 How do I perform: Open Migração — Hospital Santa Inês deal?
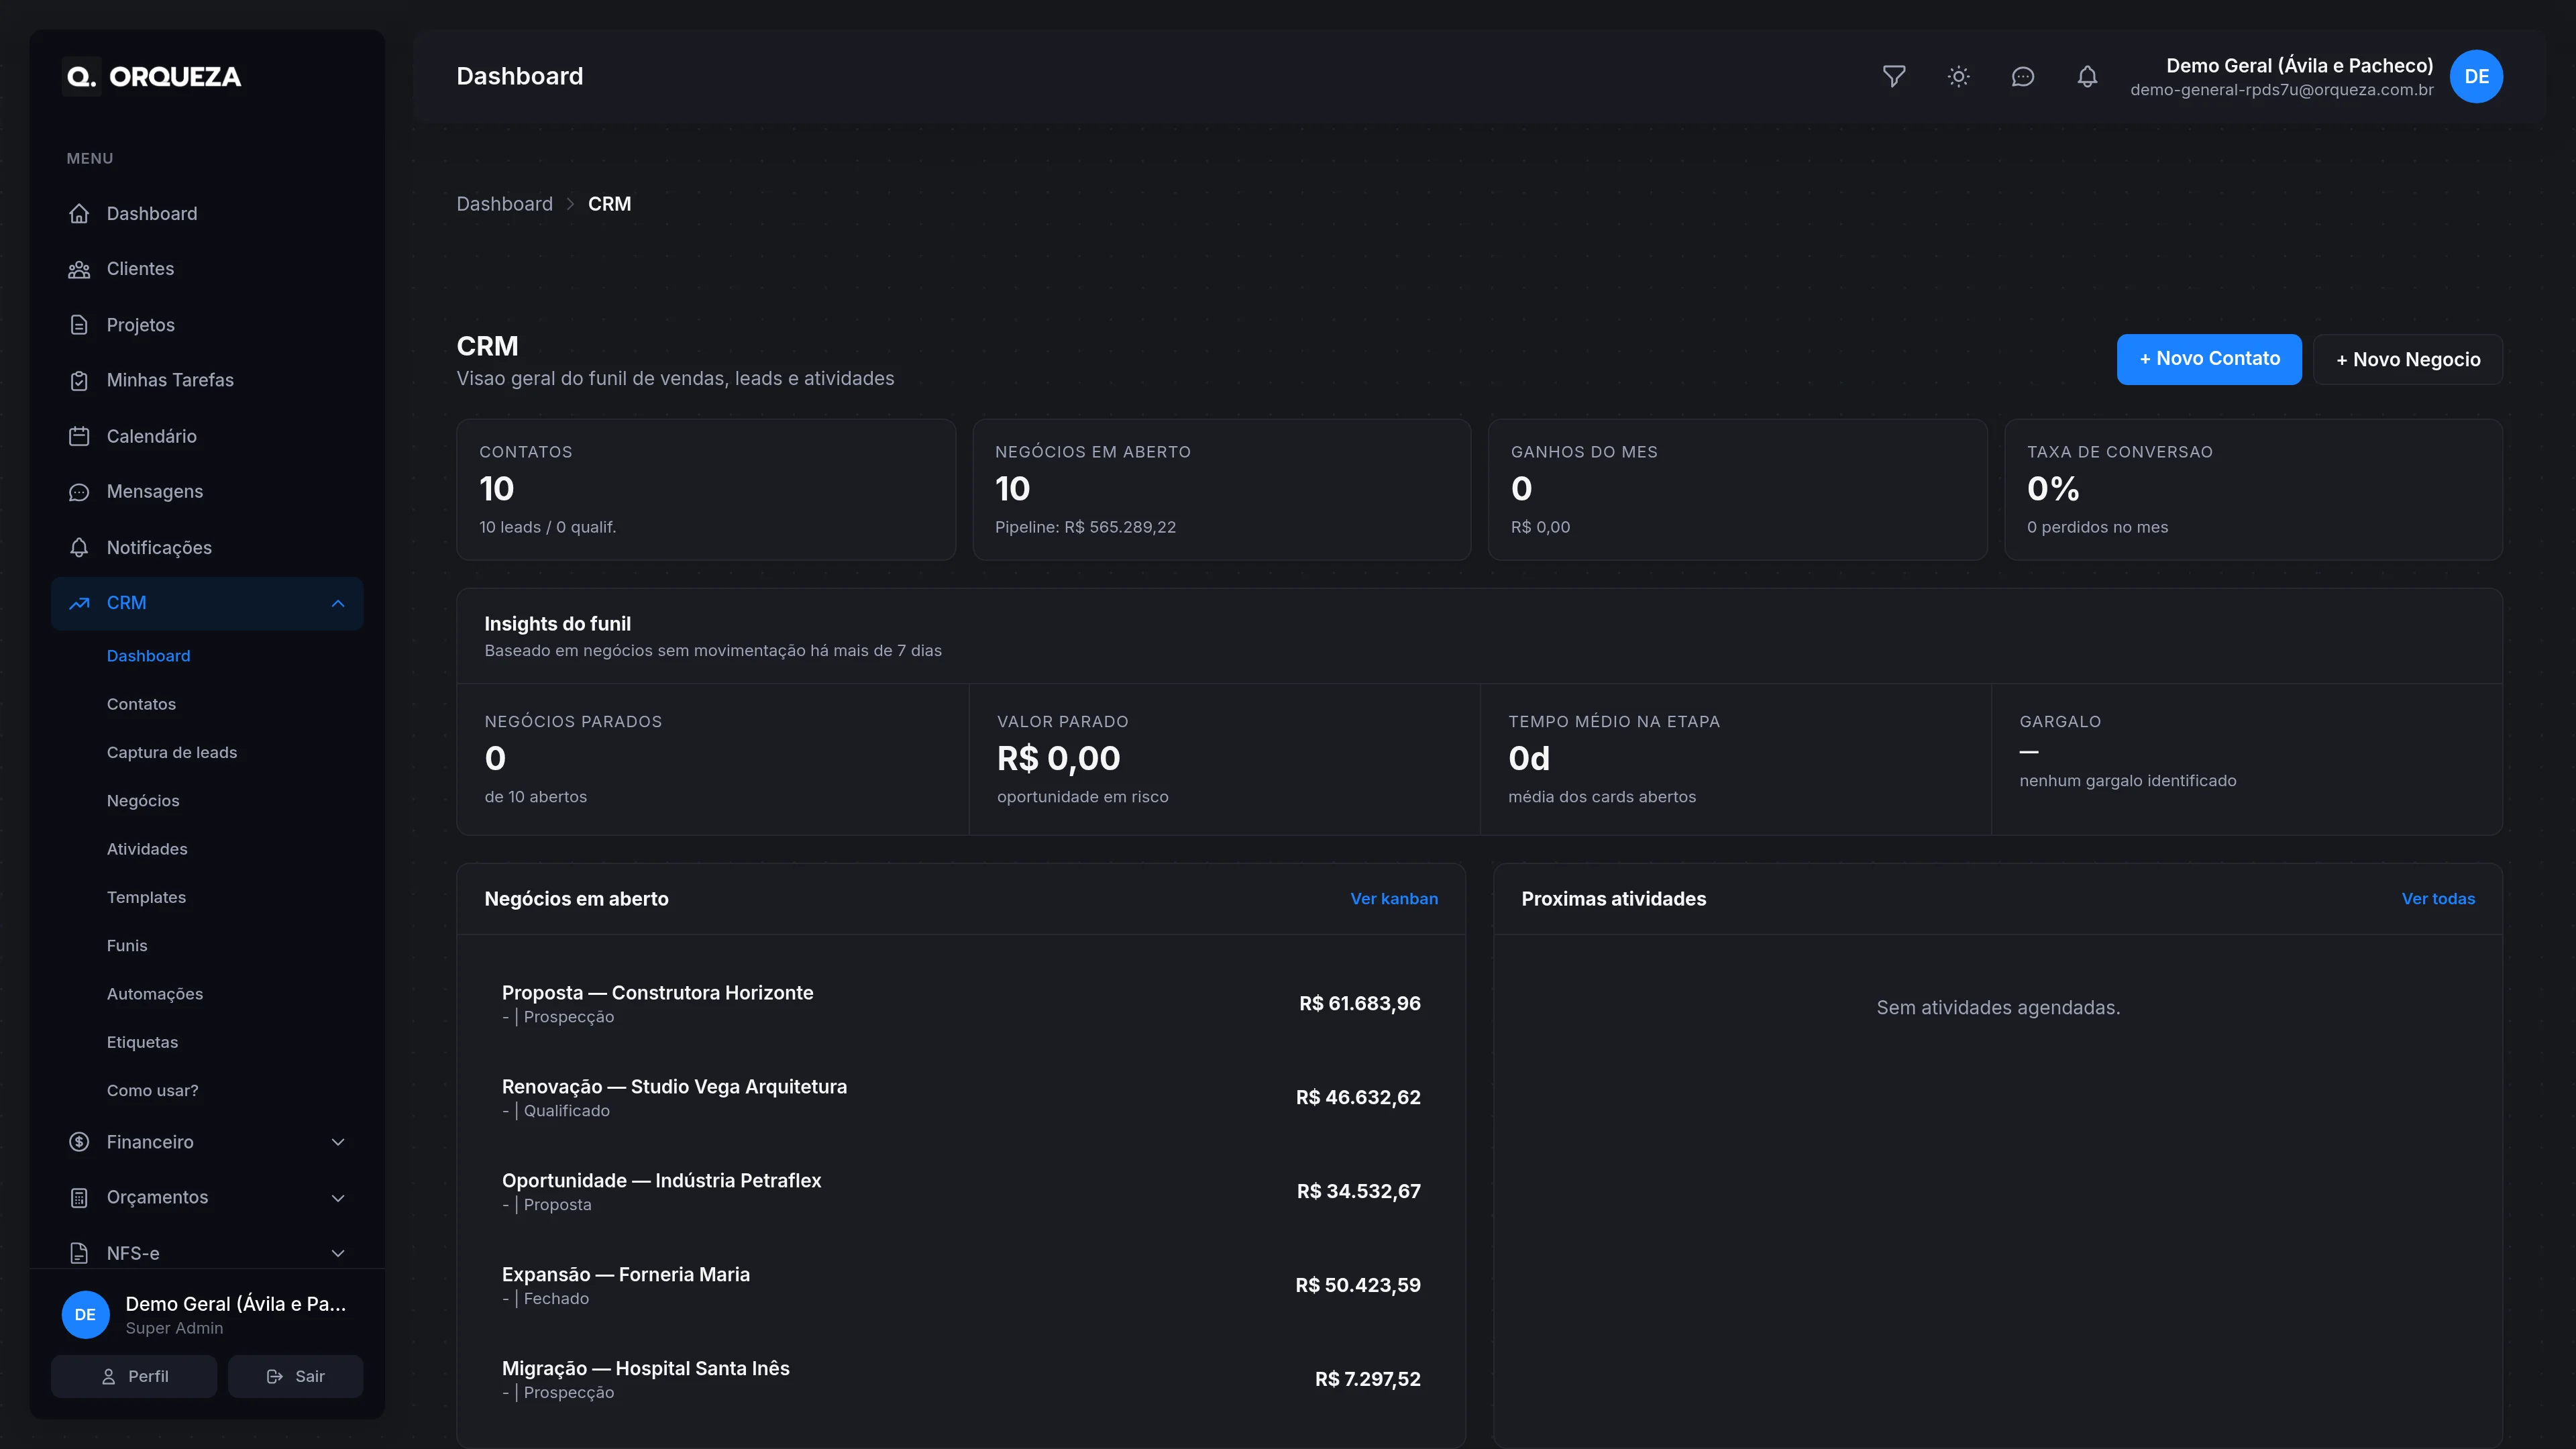pyautogui.click(x=961, y=1379)
